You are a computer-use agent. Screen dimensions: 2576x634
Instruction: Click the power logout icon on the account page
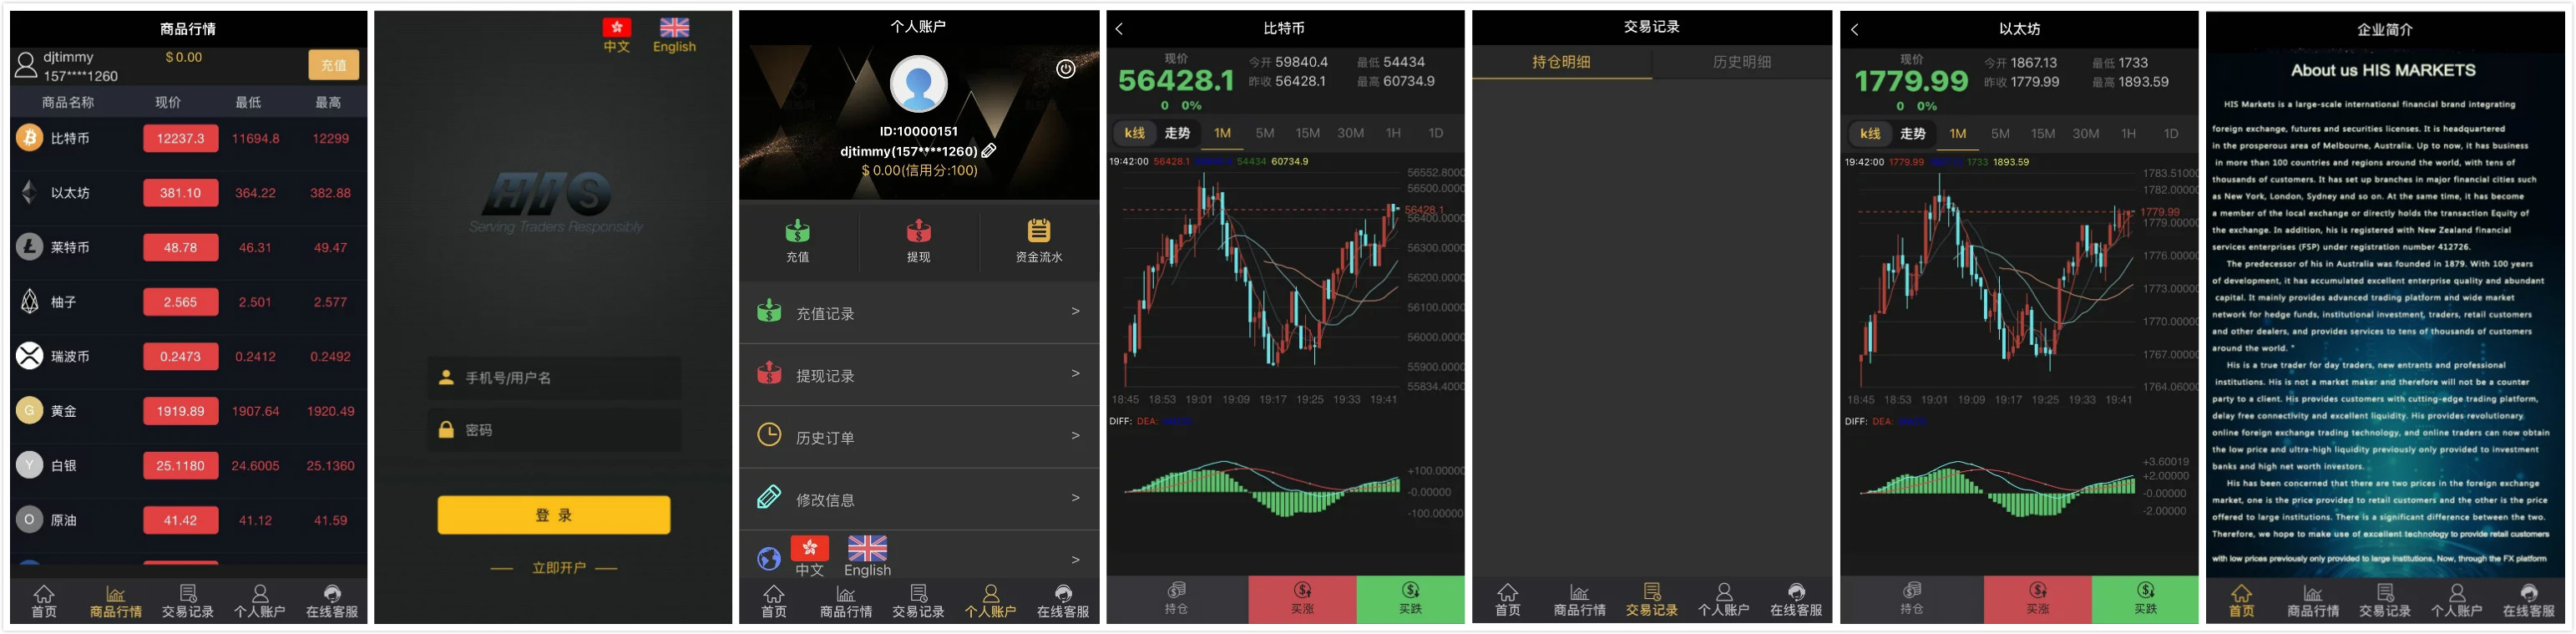1066,69
